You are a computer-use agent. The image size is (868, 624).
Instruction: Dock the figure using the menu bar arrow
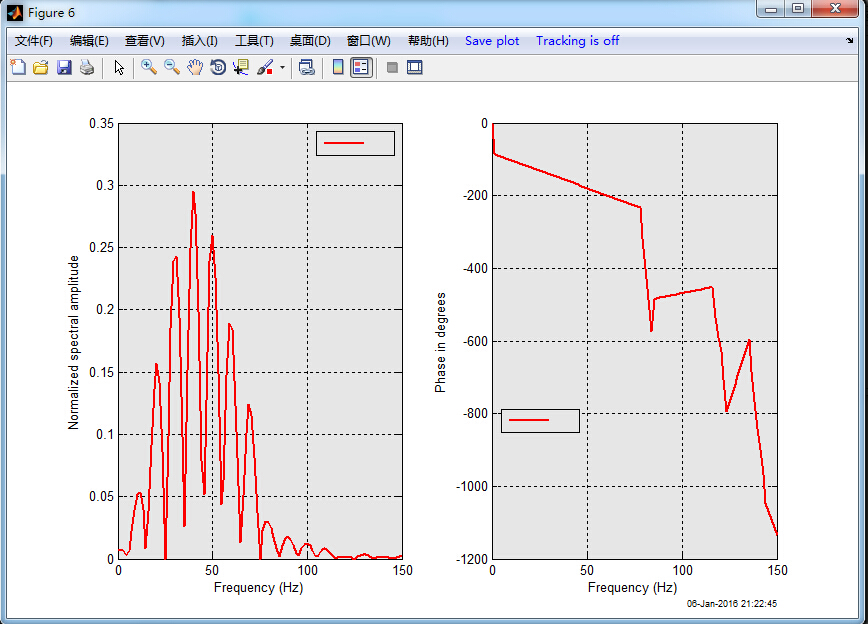(x=850, y=40)
